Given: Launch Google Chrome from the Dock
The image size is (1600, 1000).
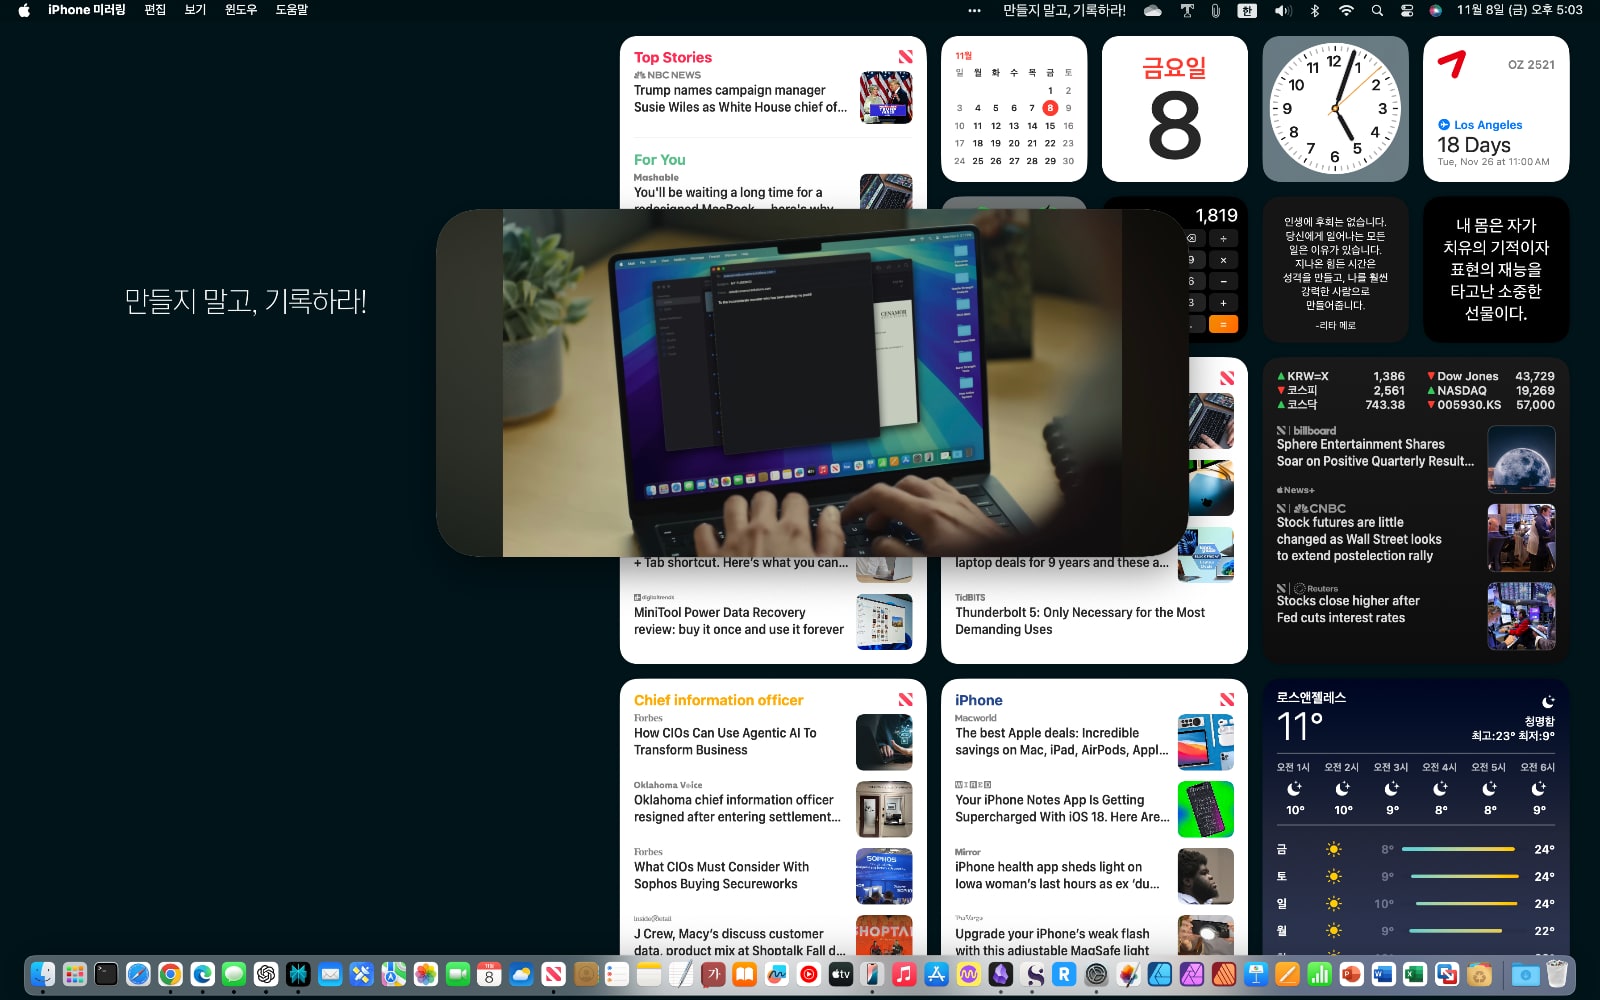Looking at the screenshot, I should pos(170,974).
